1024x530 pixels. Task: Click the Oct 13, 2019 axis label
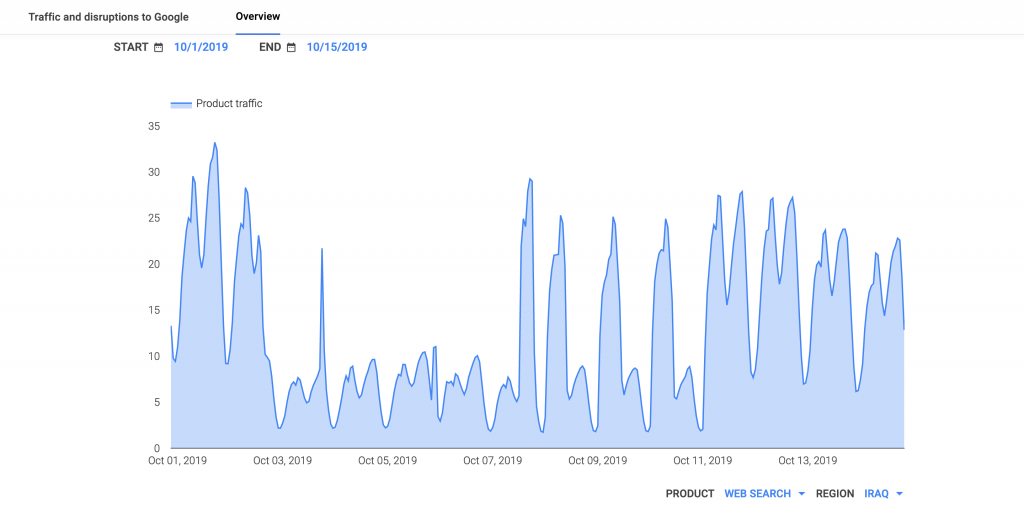point(808,461)
